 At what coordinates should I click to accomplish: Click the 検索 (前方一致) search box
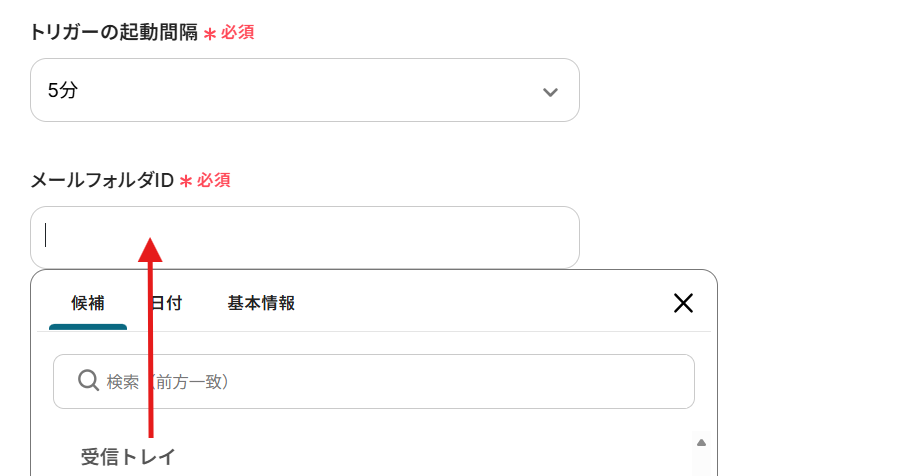(x=400, y=381)
